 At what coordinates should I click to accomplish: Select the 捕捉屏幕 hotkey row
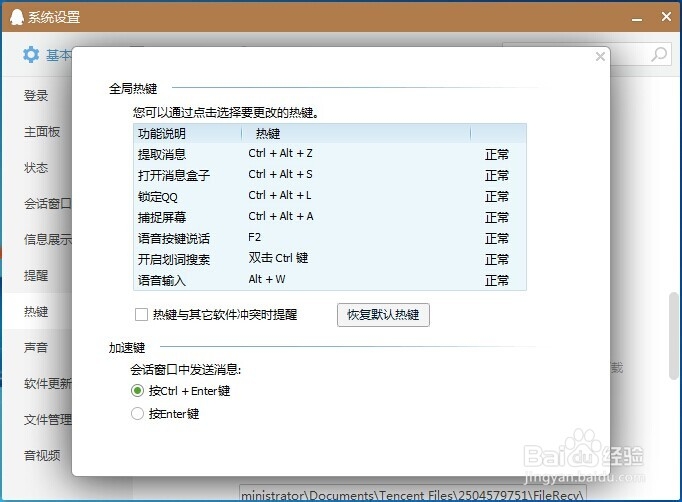330,217
